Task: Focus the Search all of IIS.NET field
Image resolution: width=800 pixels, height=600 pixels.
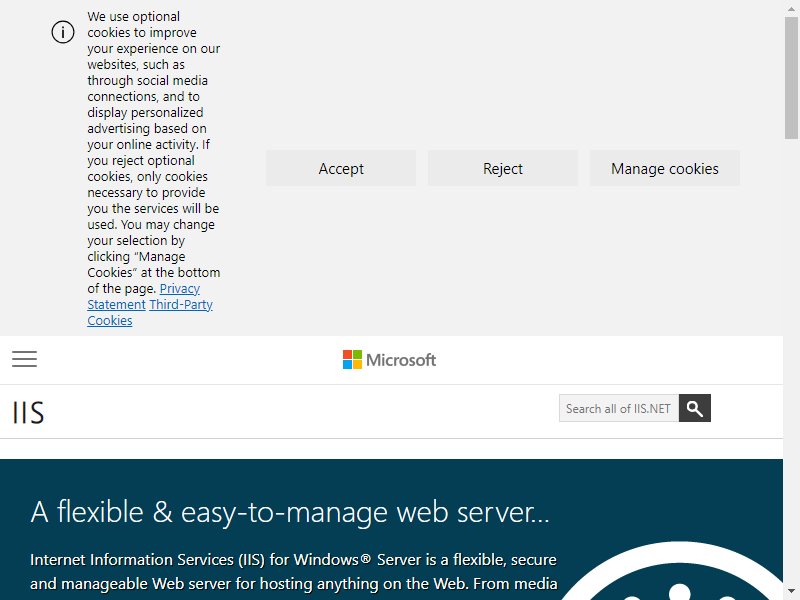Action: 619,408
